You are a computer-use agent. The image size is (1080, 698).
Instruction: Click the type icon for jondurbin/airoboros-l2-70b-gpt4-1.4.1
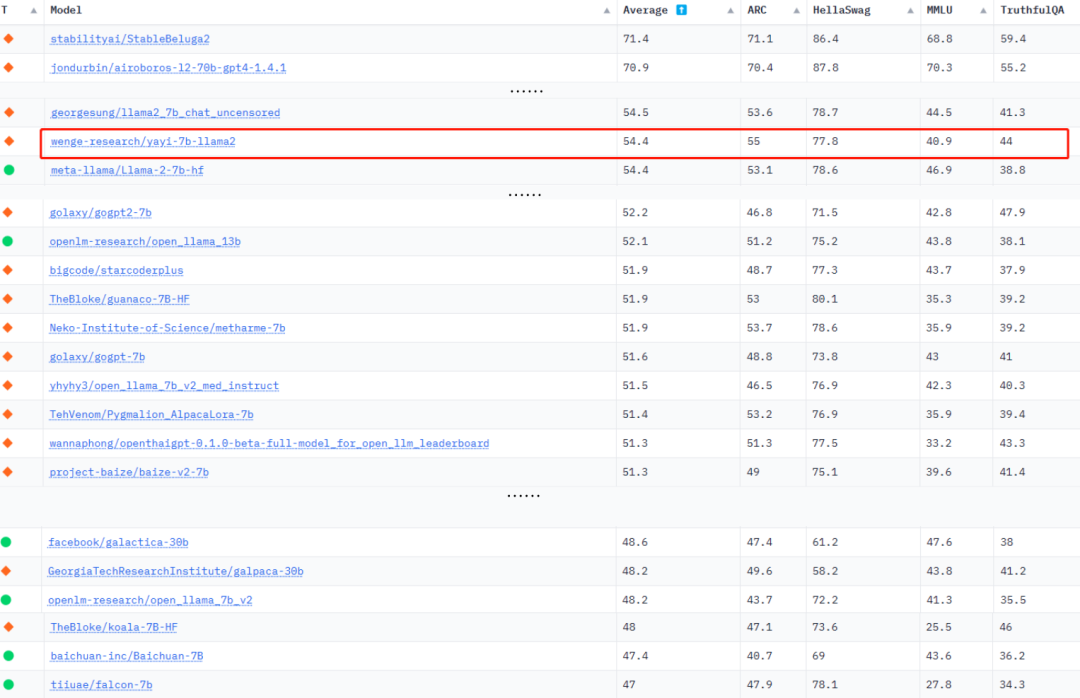[x=9, y=68]
